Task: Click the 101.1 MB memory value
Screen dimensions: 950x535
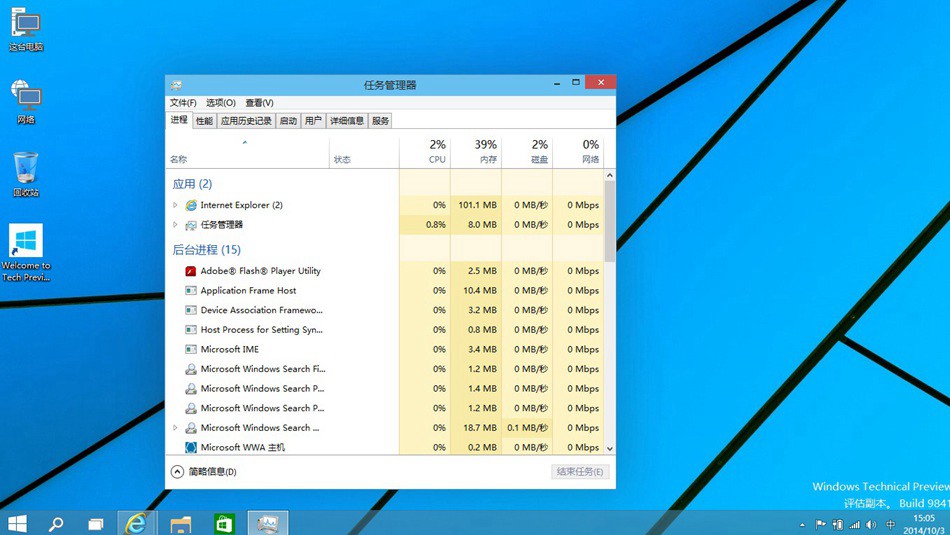Action: (x=477, y=205)
